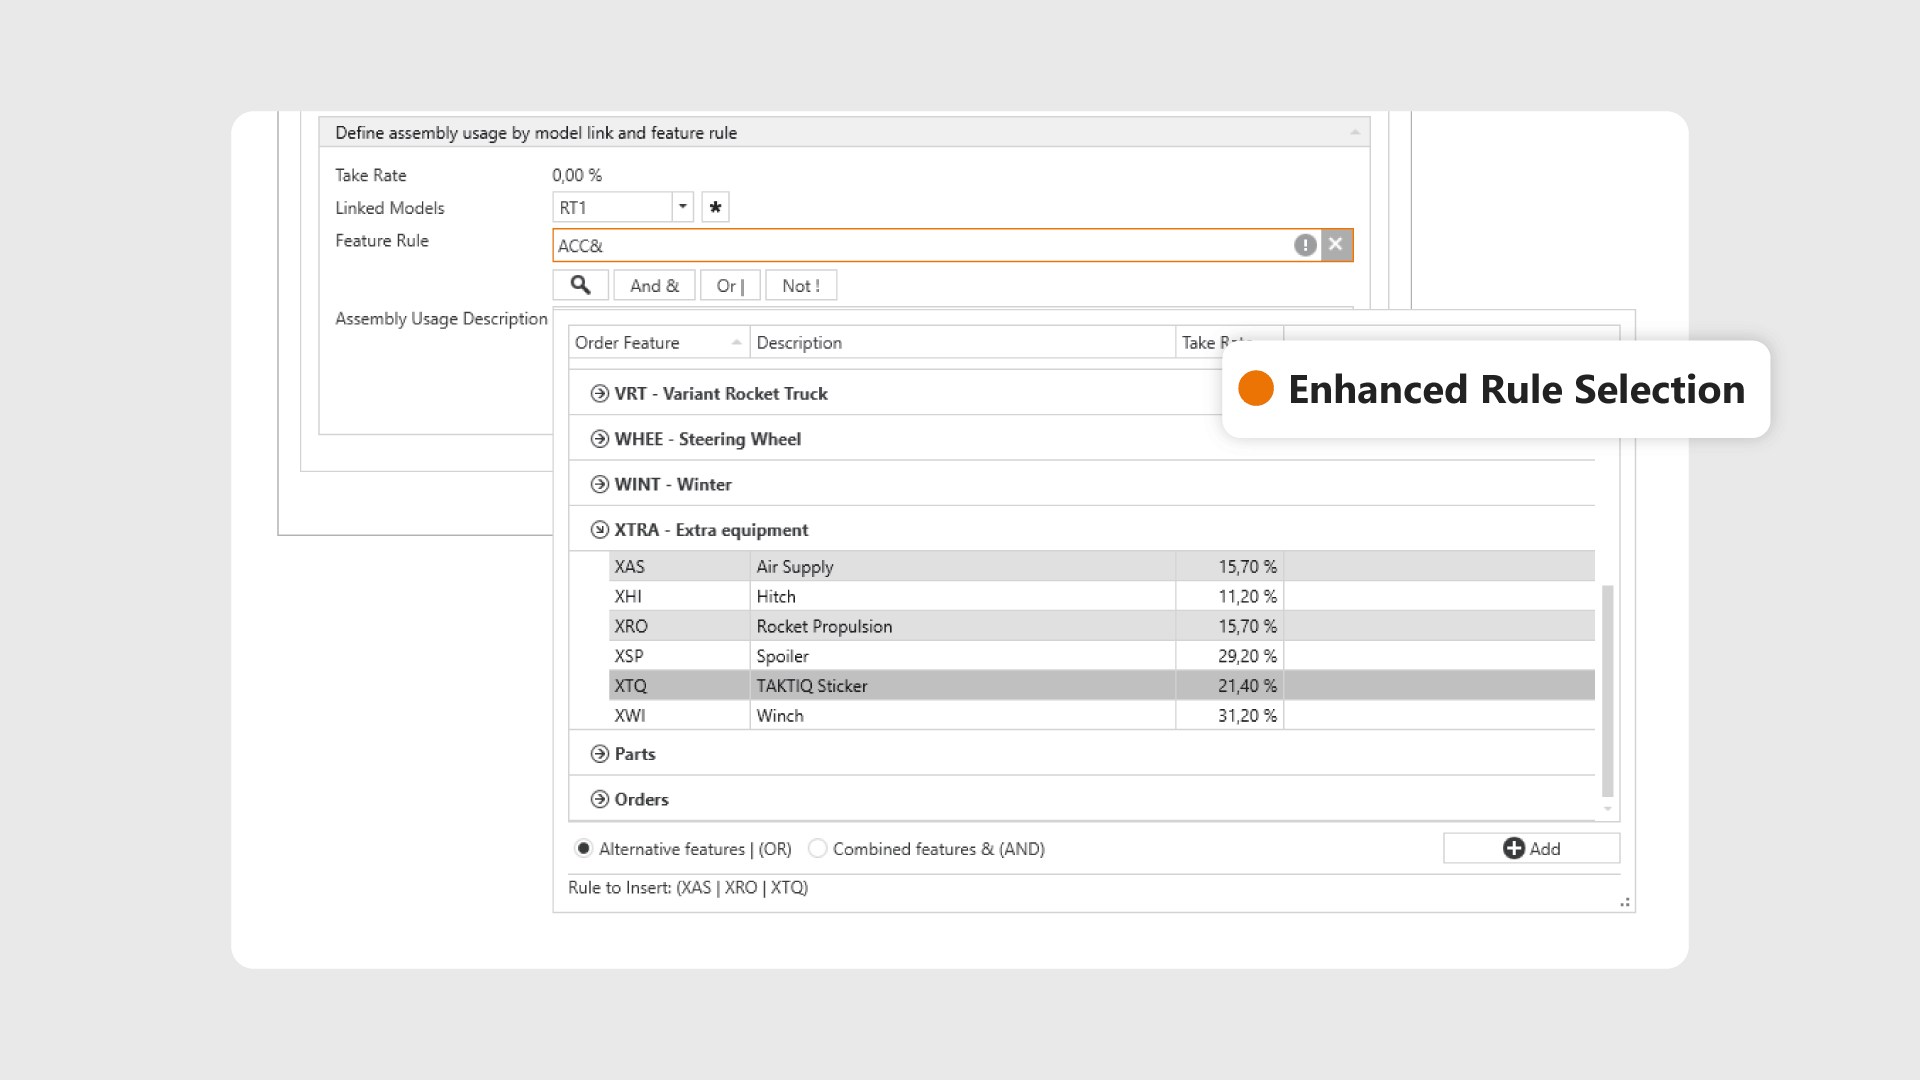Expand the Parts group
The width and height of the screenshot is (1920, 1080).
599,754
